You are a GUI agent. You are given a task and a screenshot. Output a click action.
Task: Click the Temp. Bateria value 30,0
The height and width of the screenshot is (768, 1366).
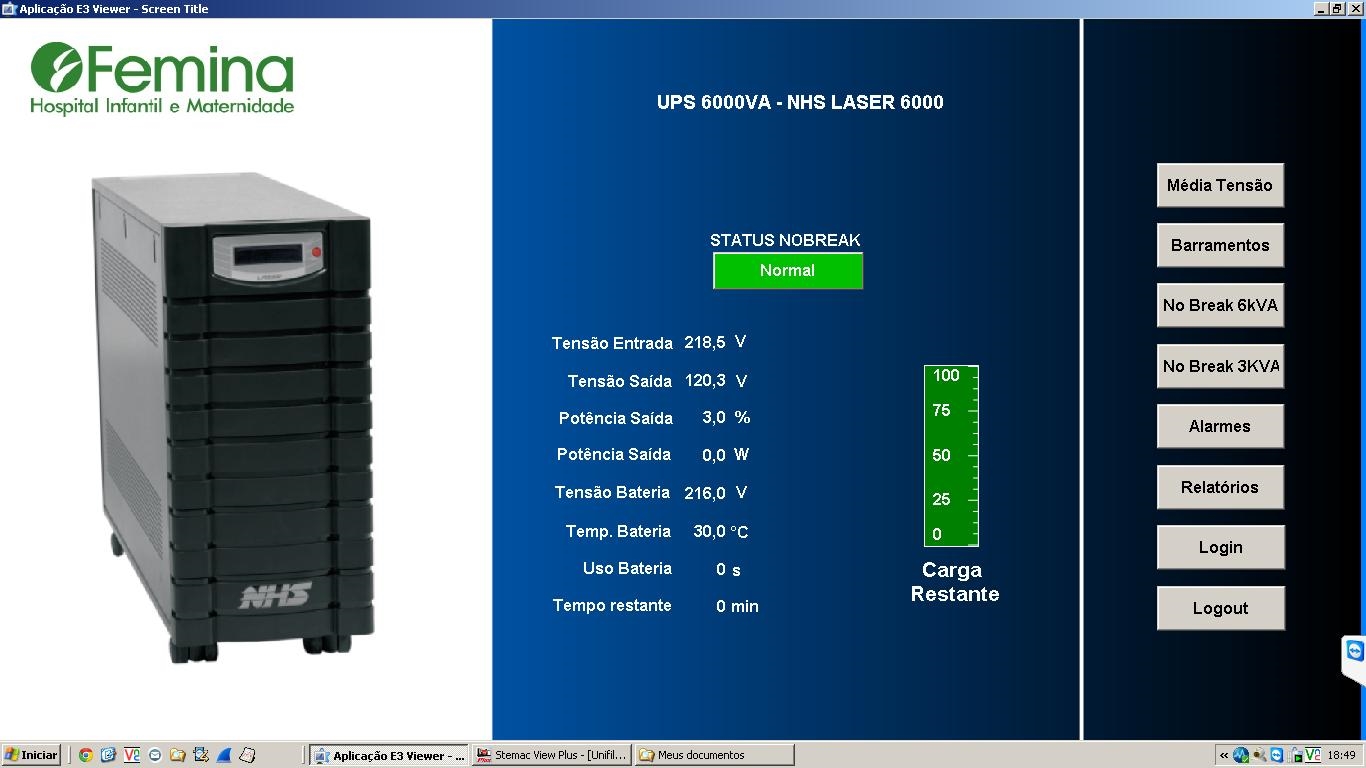tap(710, 531)
